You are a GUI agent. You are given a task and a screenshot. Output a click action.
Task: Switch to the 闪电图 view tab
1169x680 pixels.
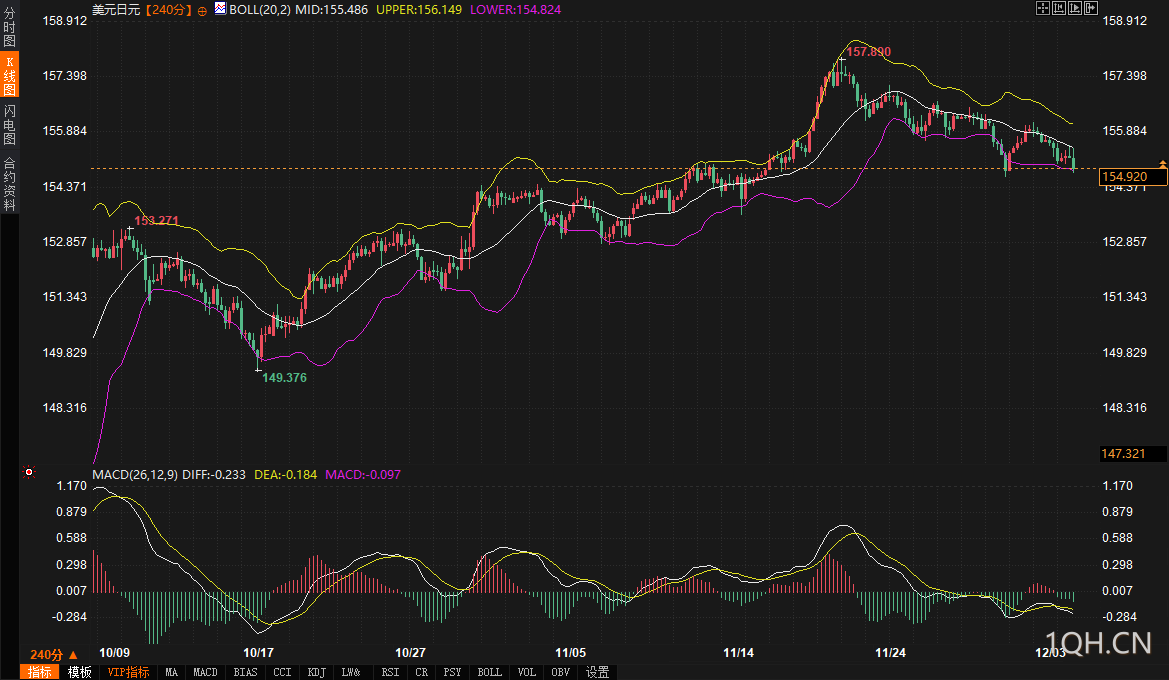(x=9, y=124)
